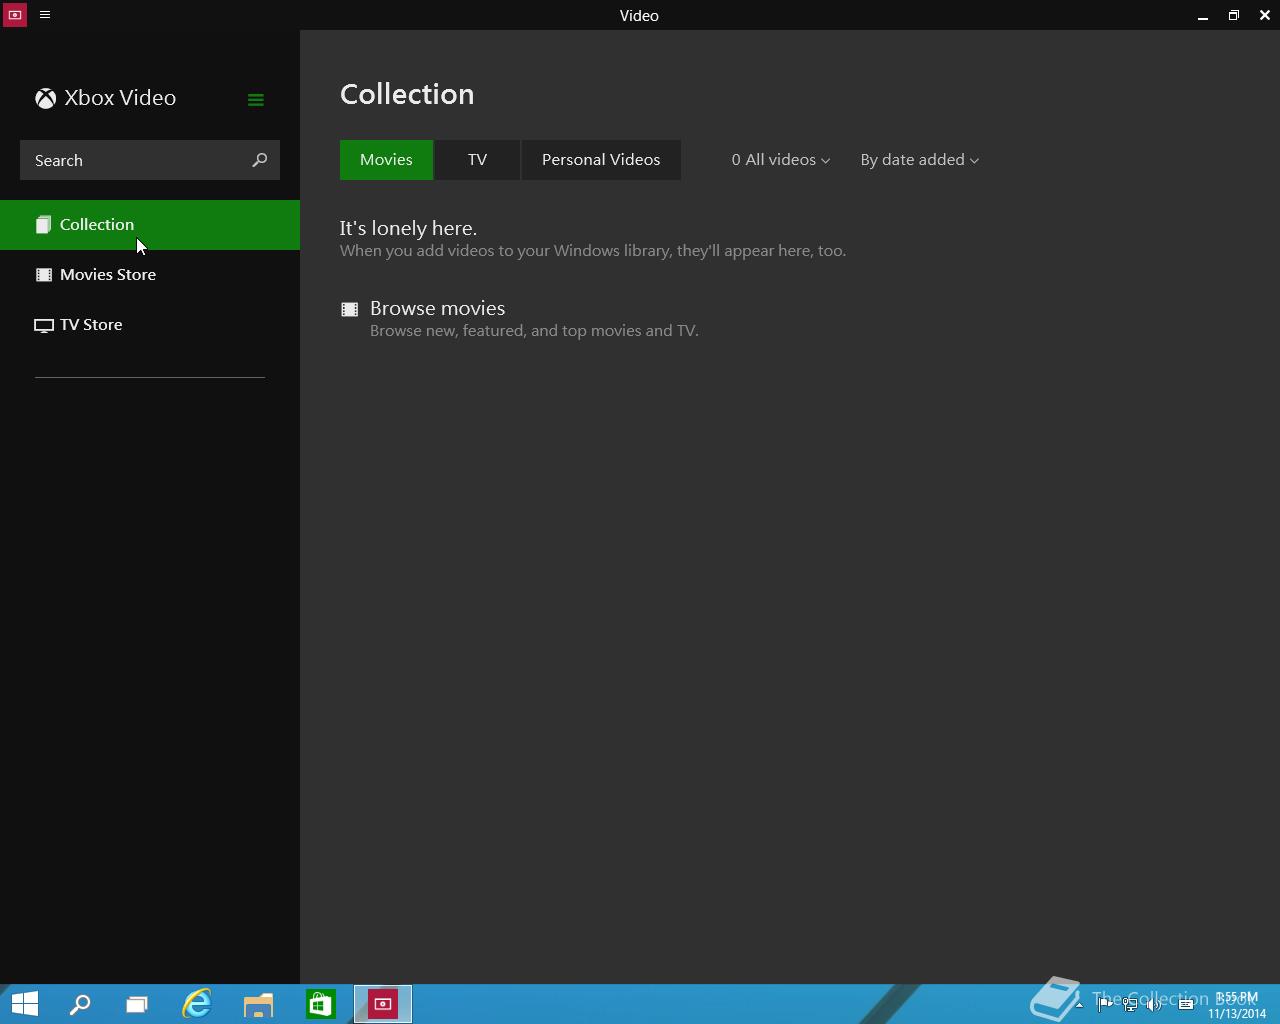Select the Movies tab
1280x1024 pixels.
click(x=386, y=160)
